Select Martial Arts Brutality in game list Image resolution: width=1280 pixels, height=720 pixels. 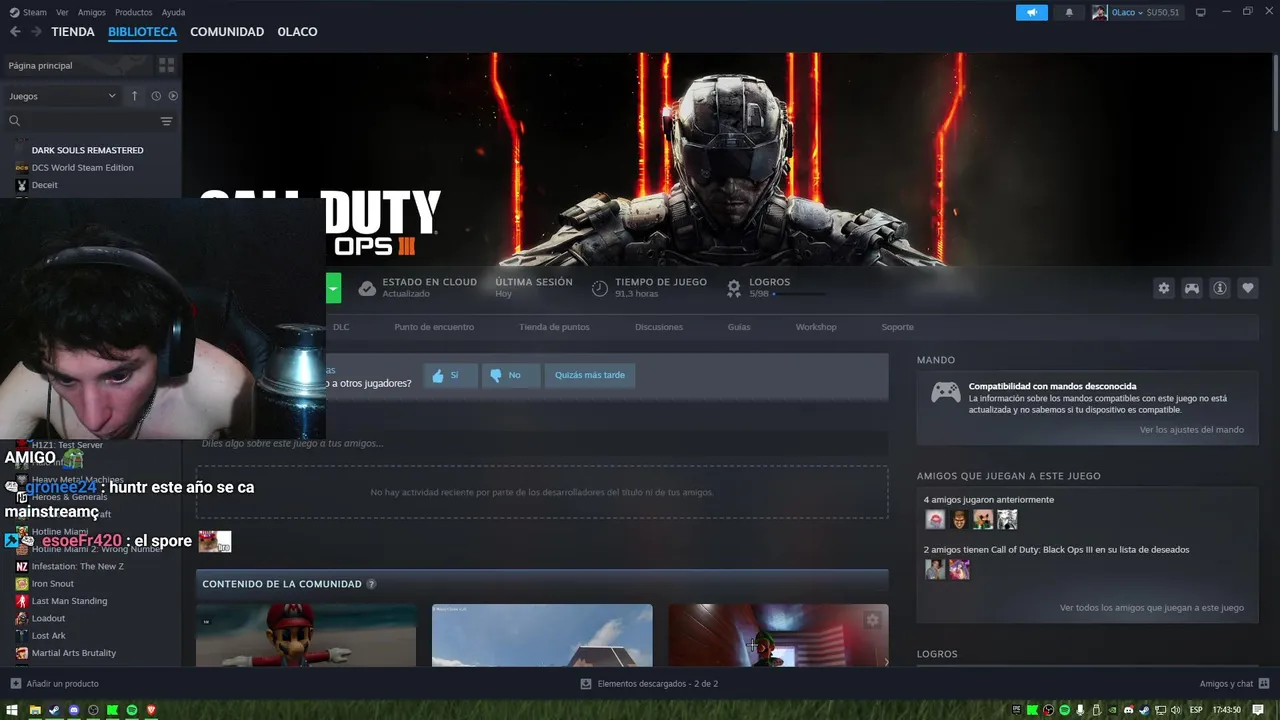click(x=73, y=653)
